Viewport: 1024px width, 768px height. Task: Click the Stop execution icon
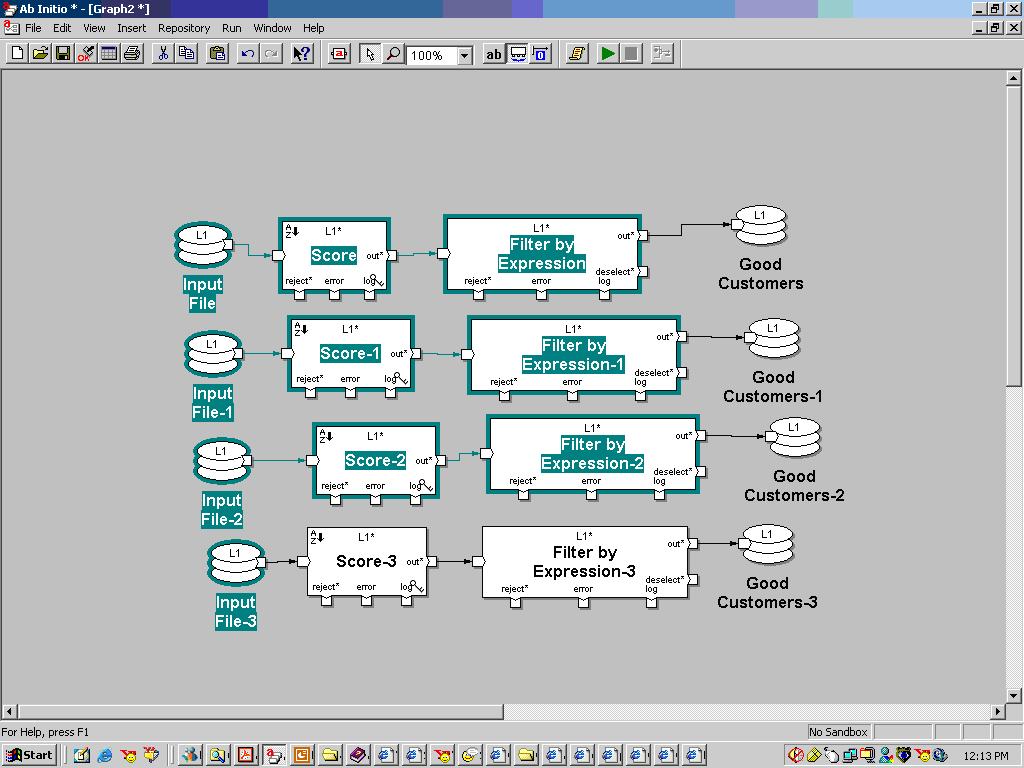pos(631,54)
